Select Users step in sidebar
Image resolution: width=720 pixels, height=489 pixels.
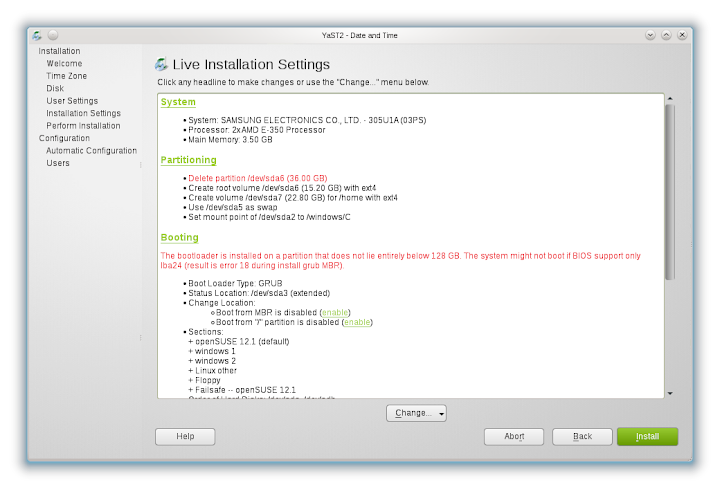[58, 163]
